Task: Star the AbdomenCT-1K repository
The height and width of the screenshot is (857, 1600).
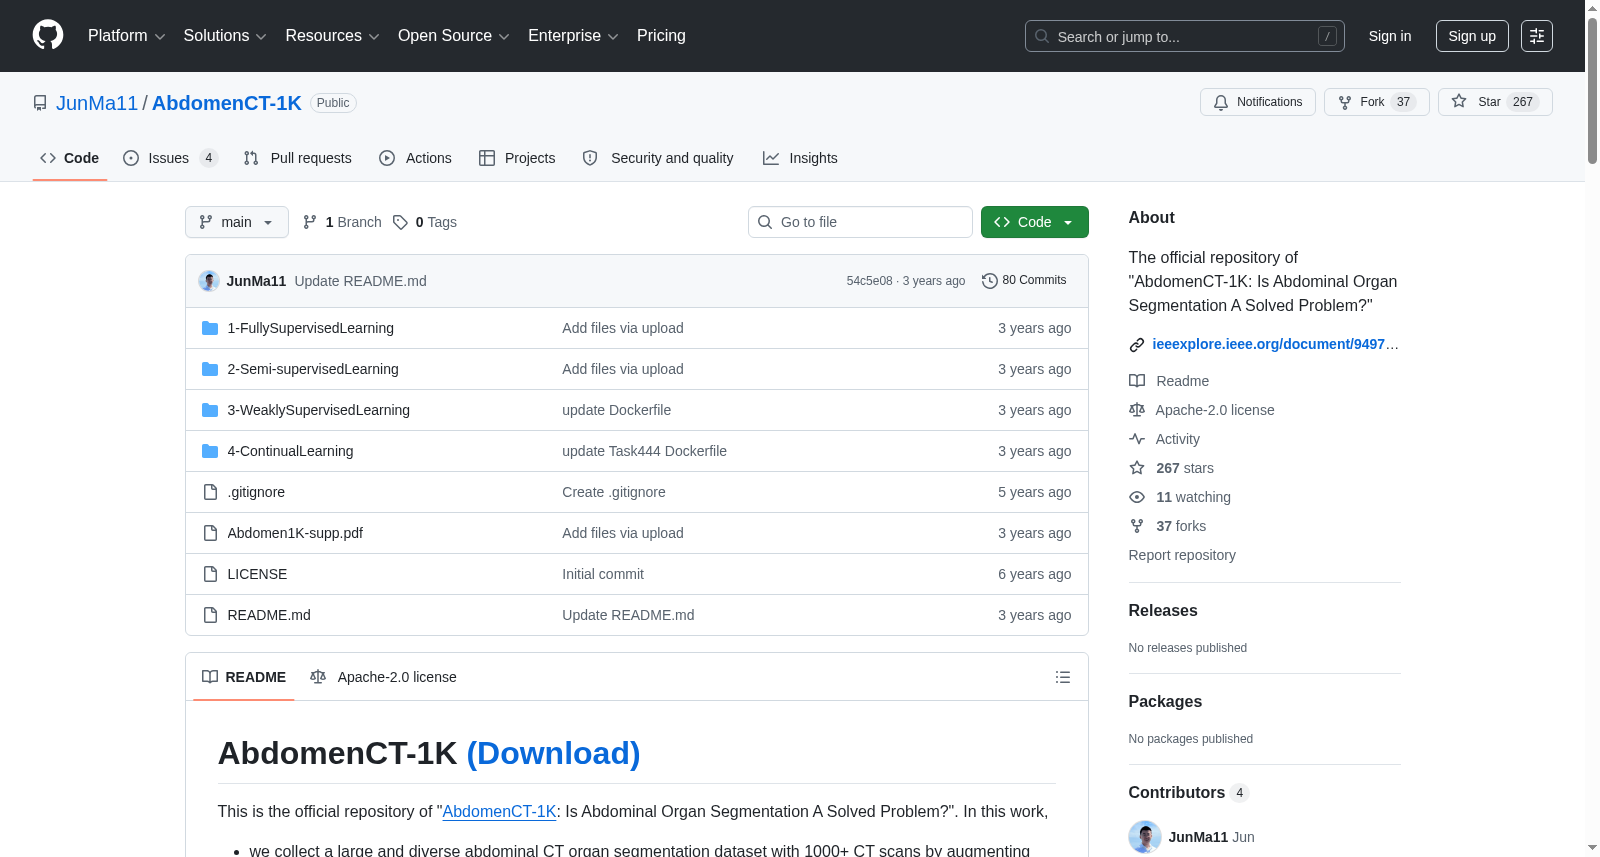Action: tap(1495, 102)
